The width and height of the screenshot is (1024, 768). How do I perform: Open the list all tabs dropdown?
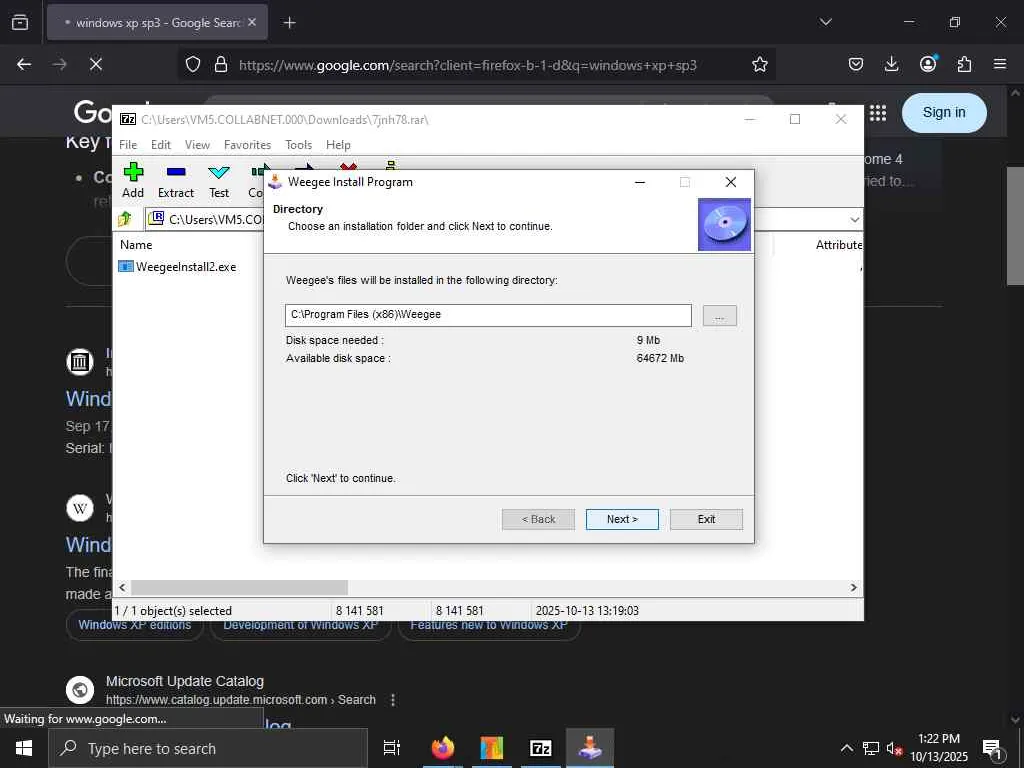pyautogui.click(x=825, y=22)
